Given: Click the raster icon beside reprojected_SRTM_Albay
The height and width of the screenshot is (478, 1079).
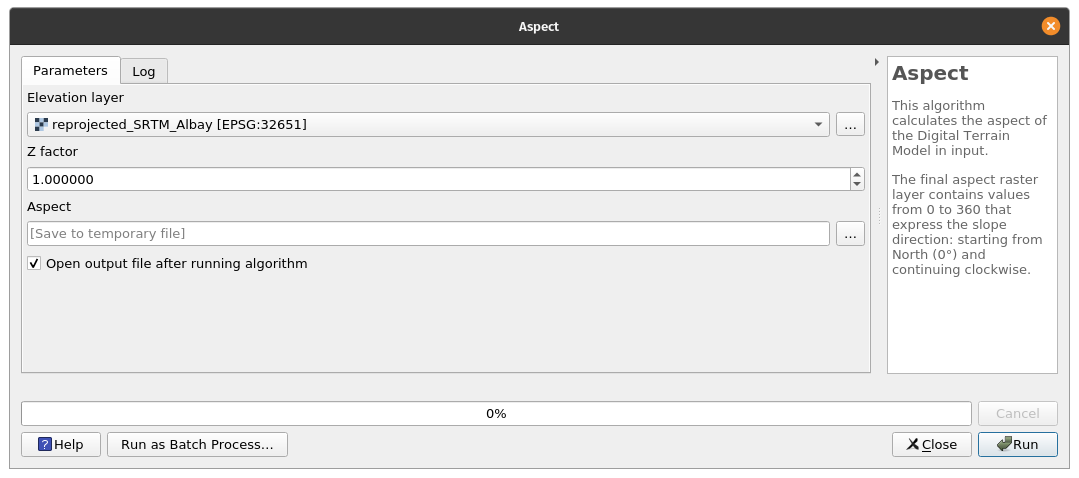Looking at the screenshot, I should tap(41, 124).
